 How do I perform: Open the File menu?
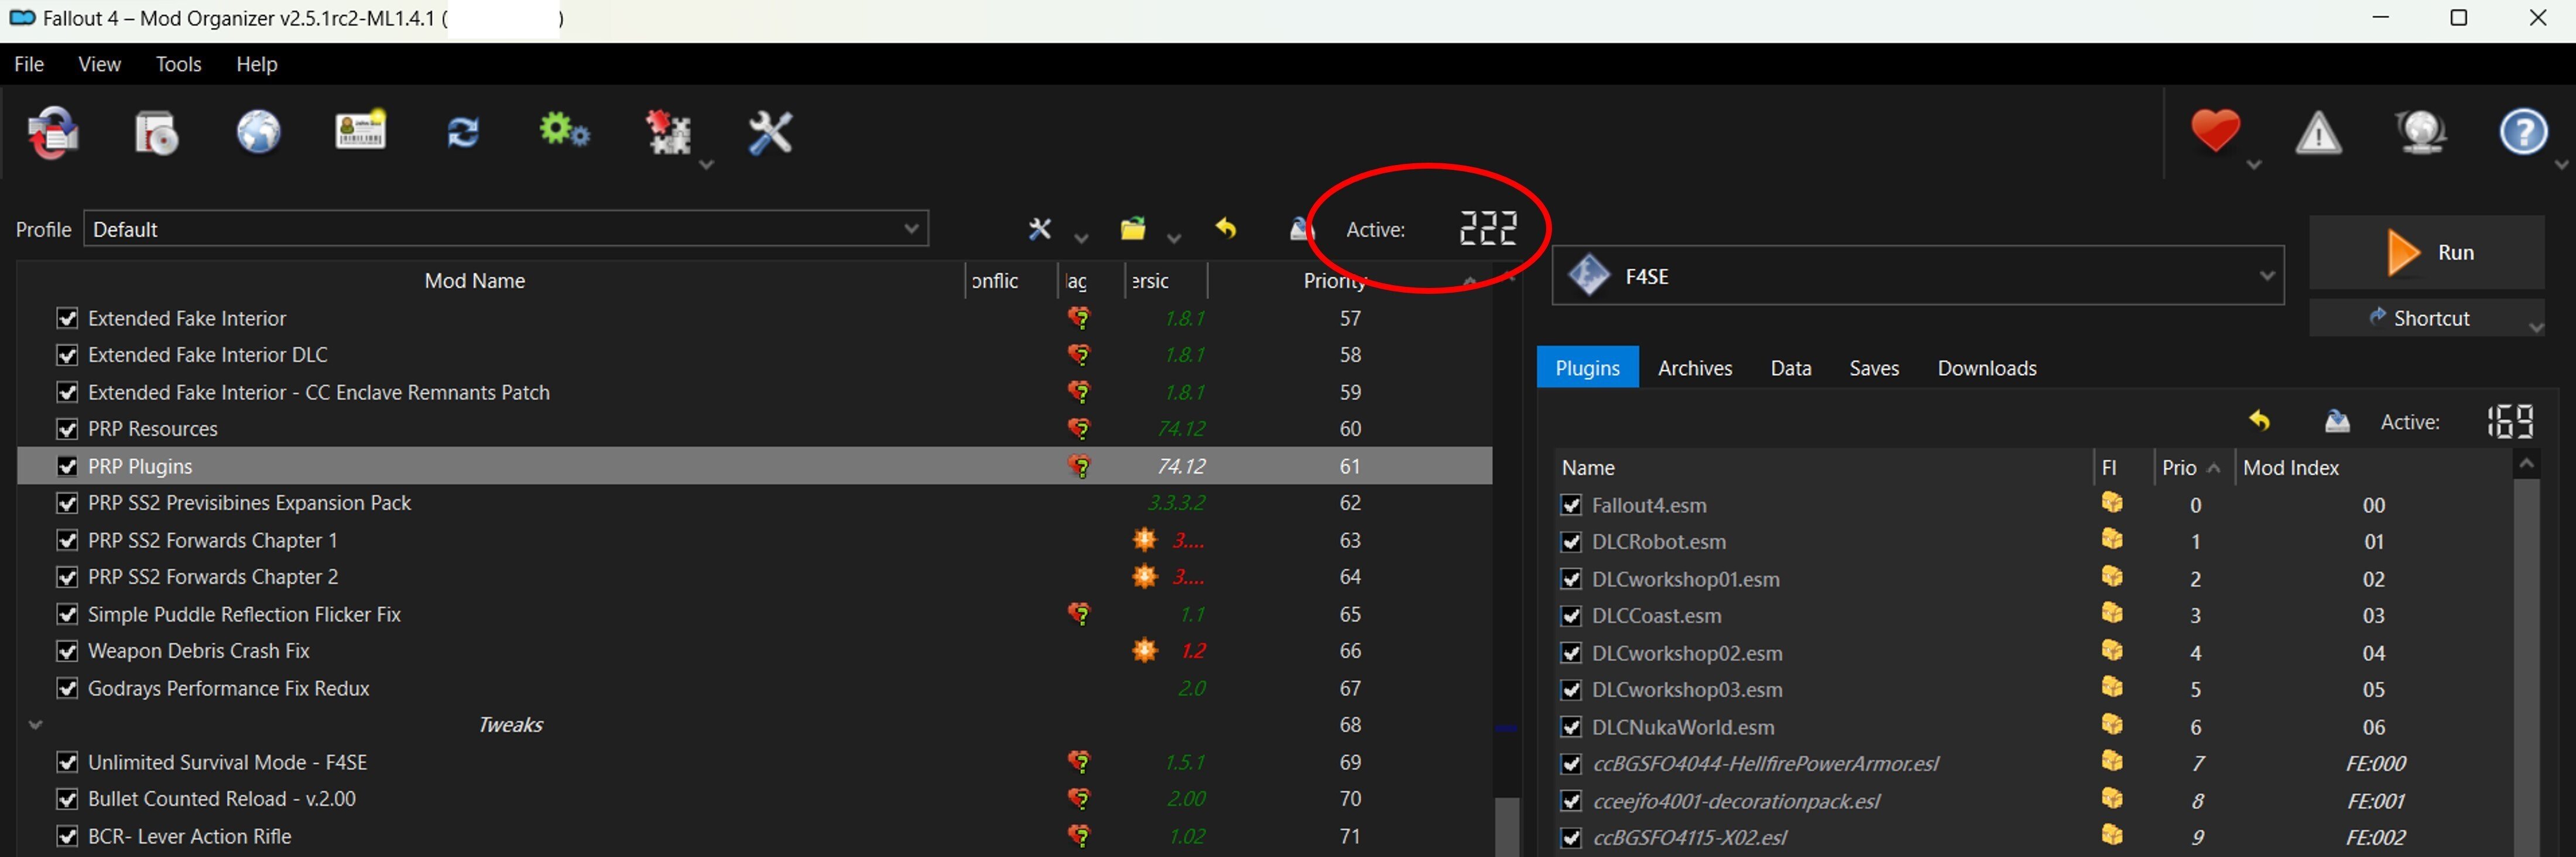(29, 64)
